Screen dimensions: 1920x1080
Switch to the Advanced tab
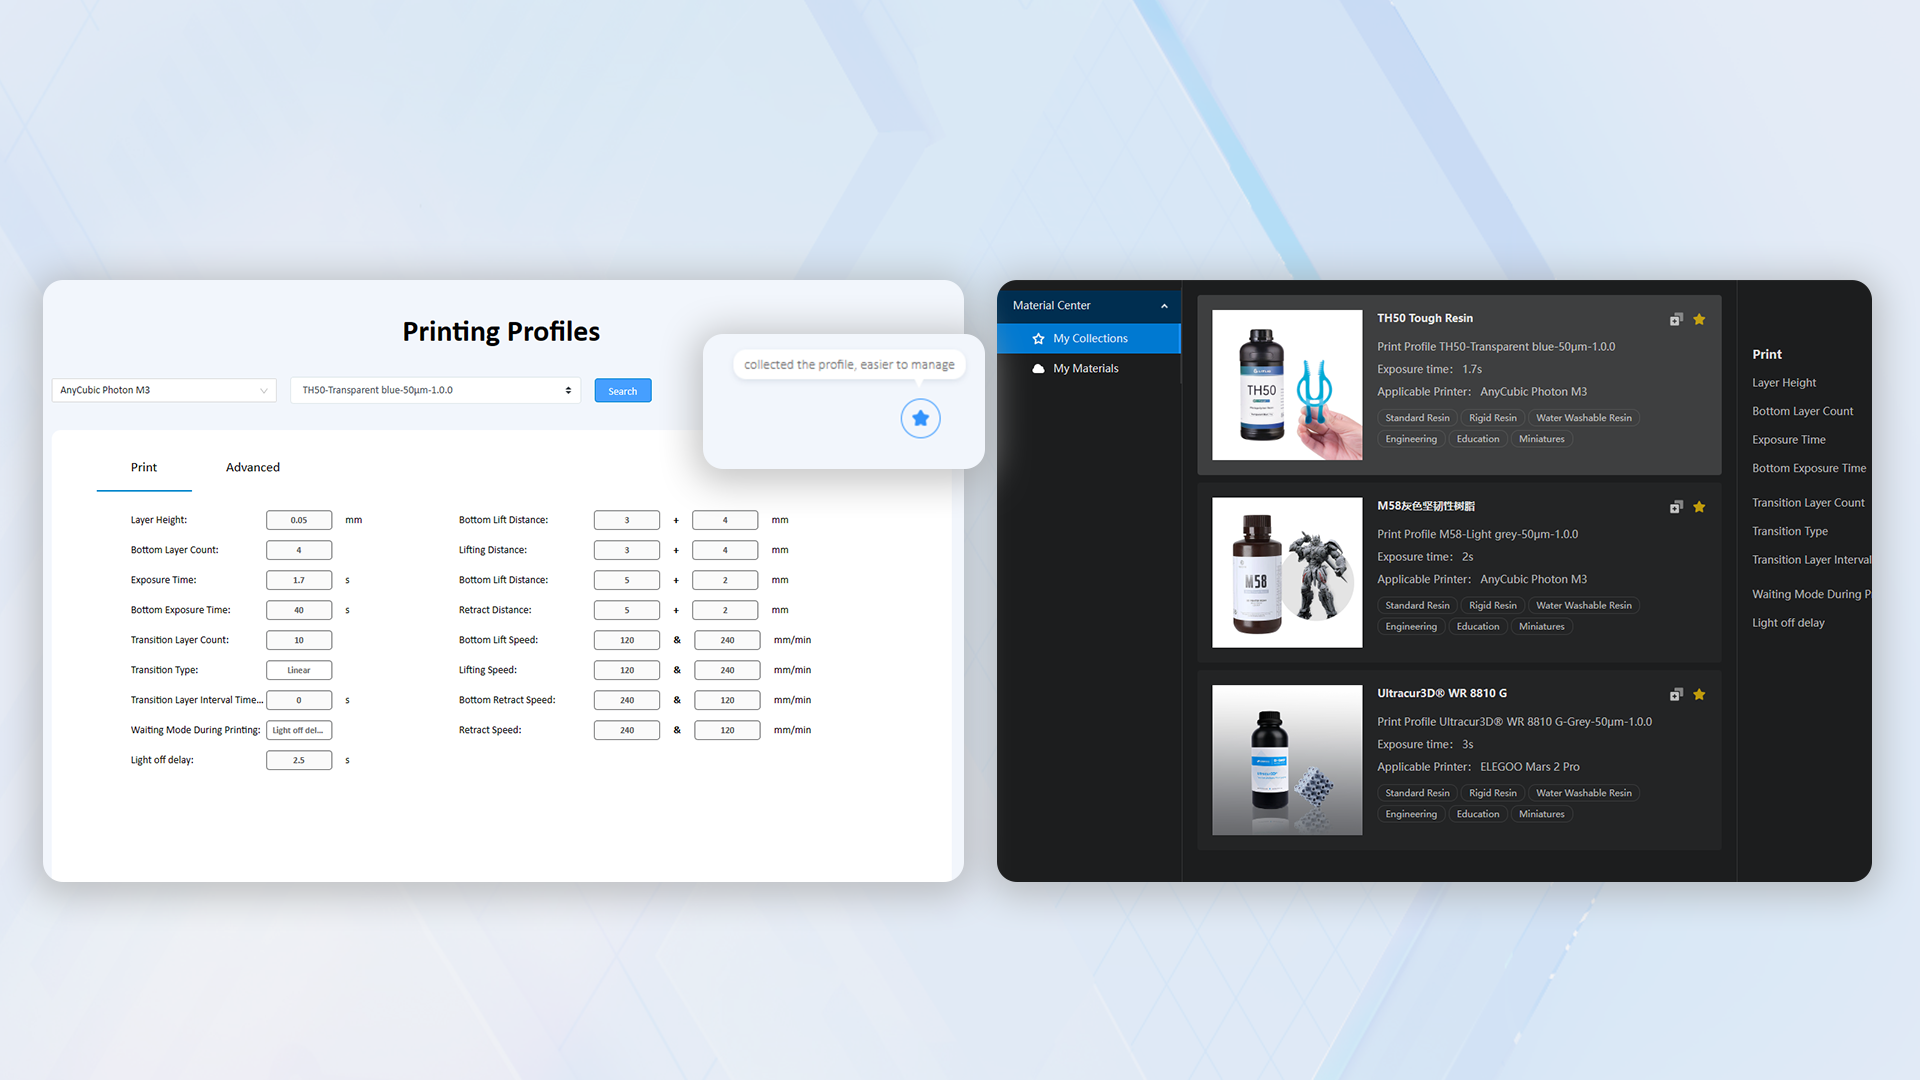point(253,467)
